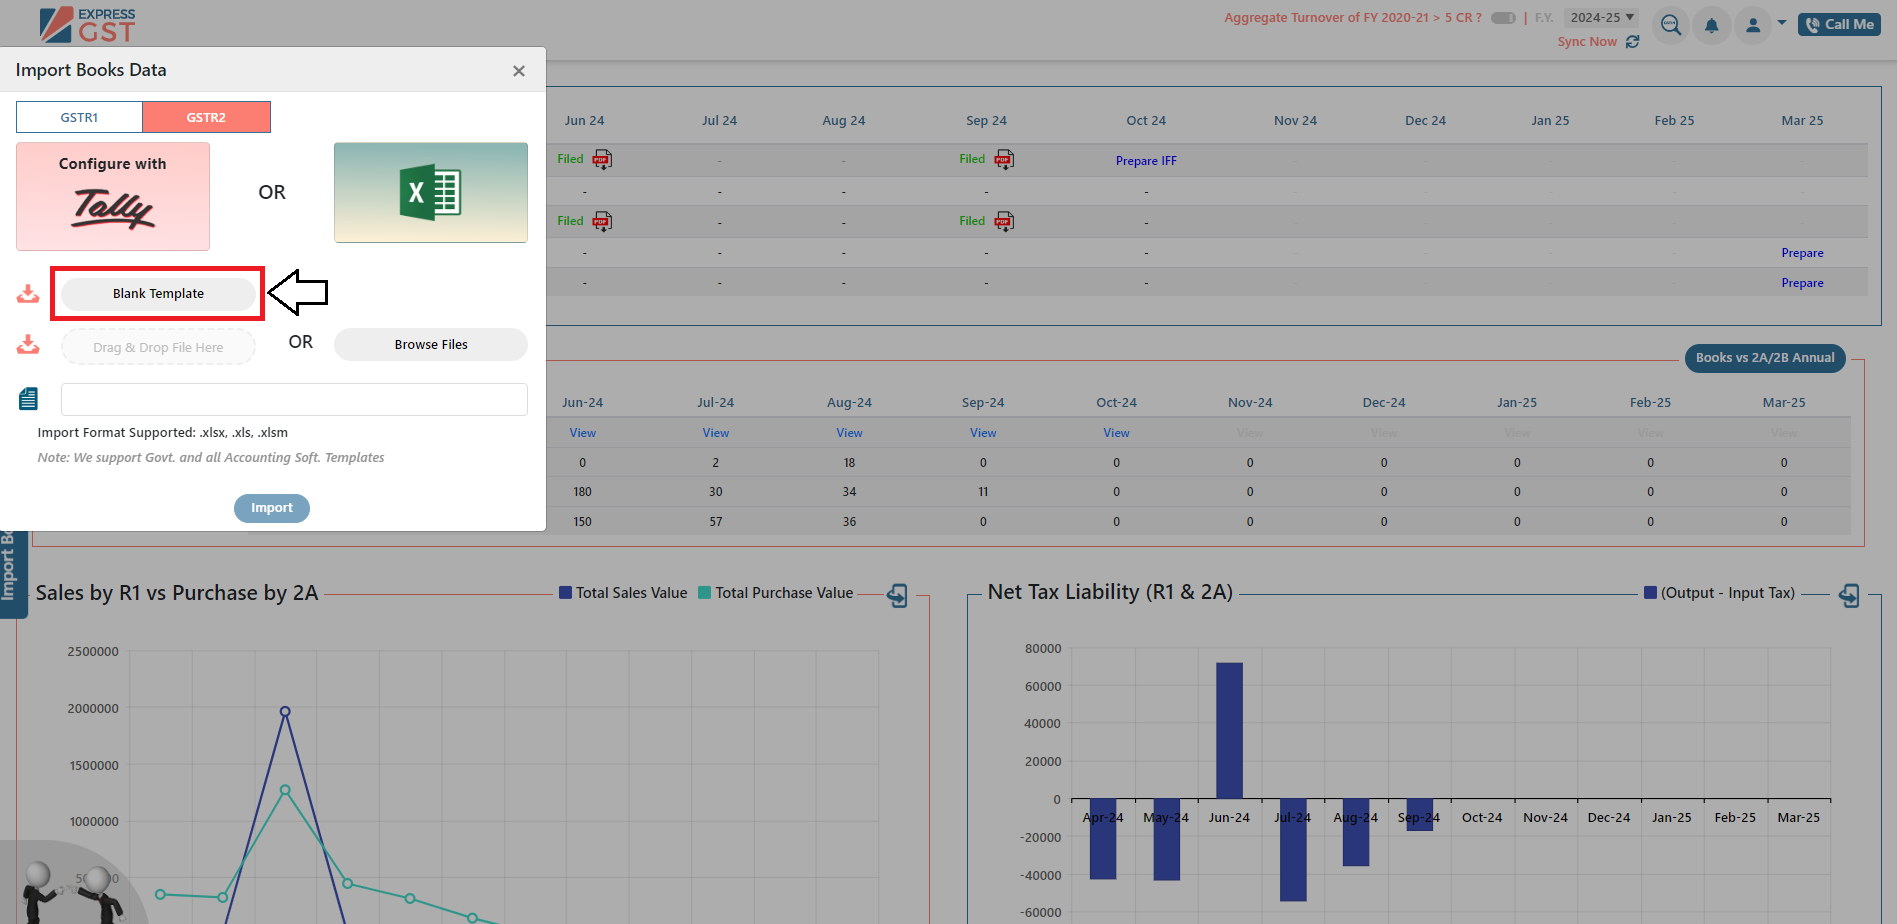Screen dimensions: 1897x924
Task: Open the search magnifier icon
Action: [1671, 25]
